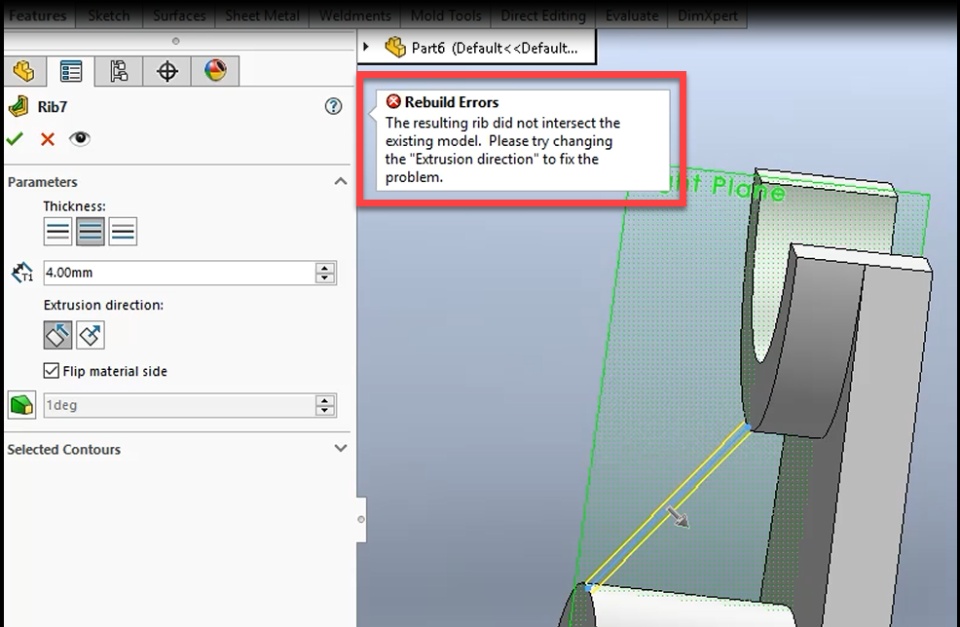
Task: Increase rib thickness with up arrow
Action: (x=325, y=268)
